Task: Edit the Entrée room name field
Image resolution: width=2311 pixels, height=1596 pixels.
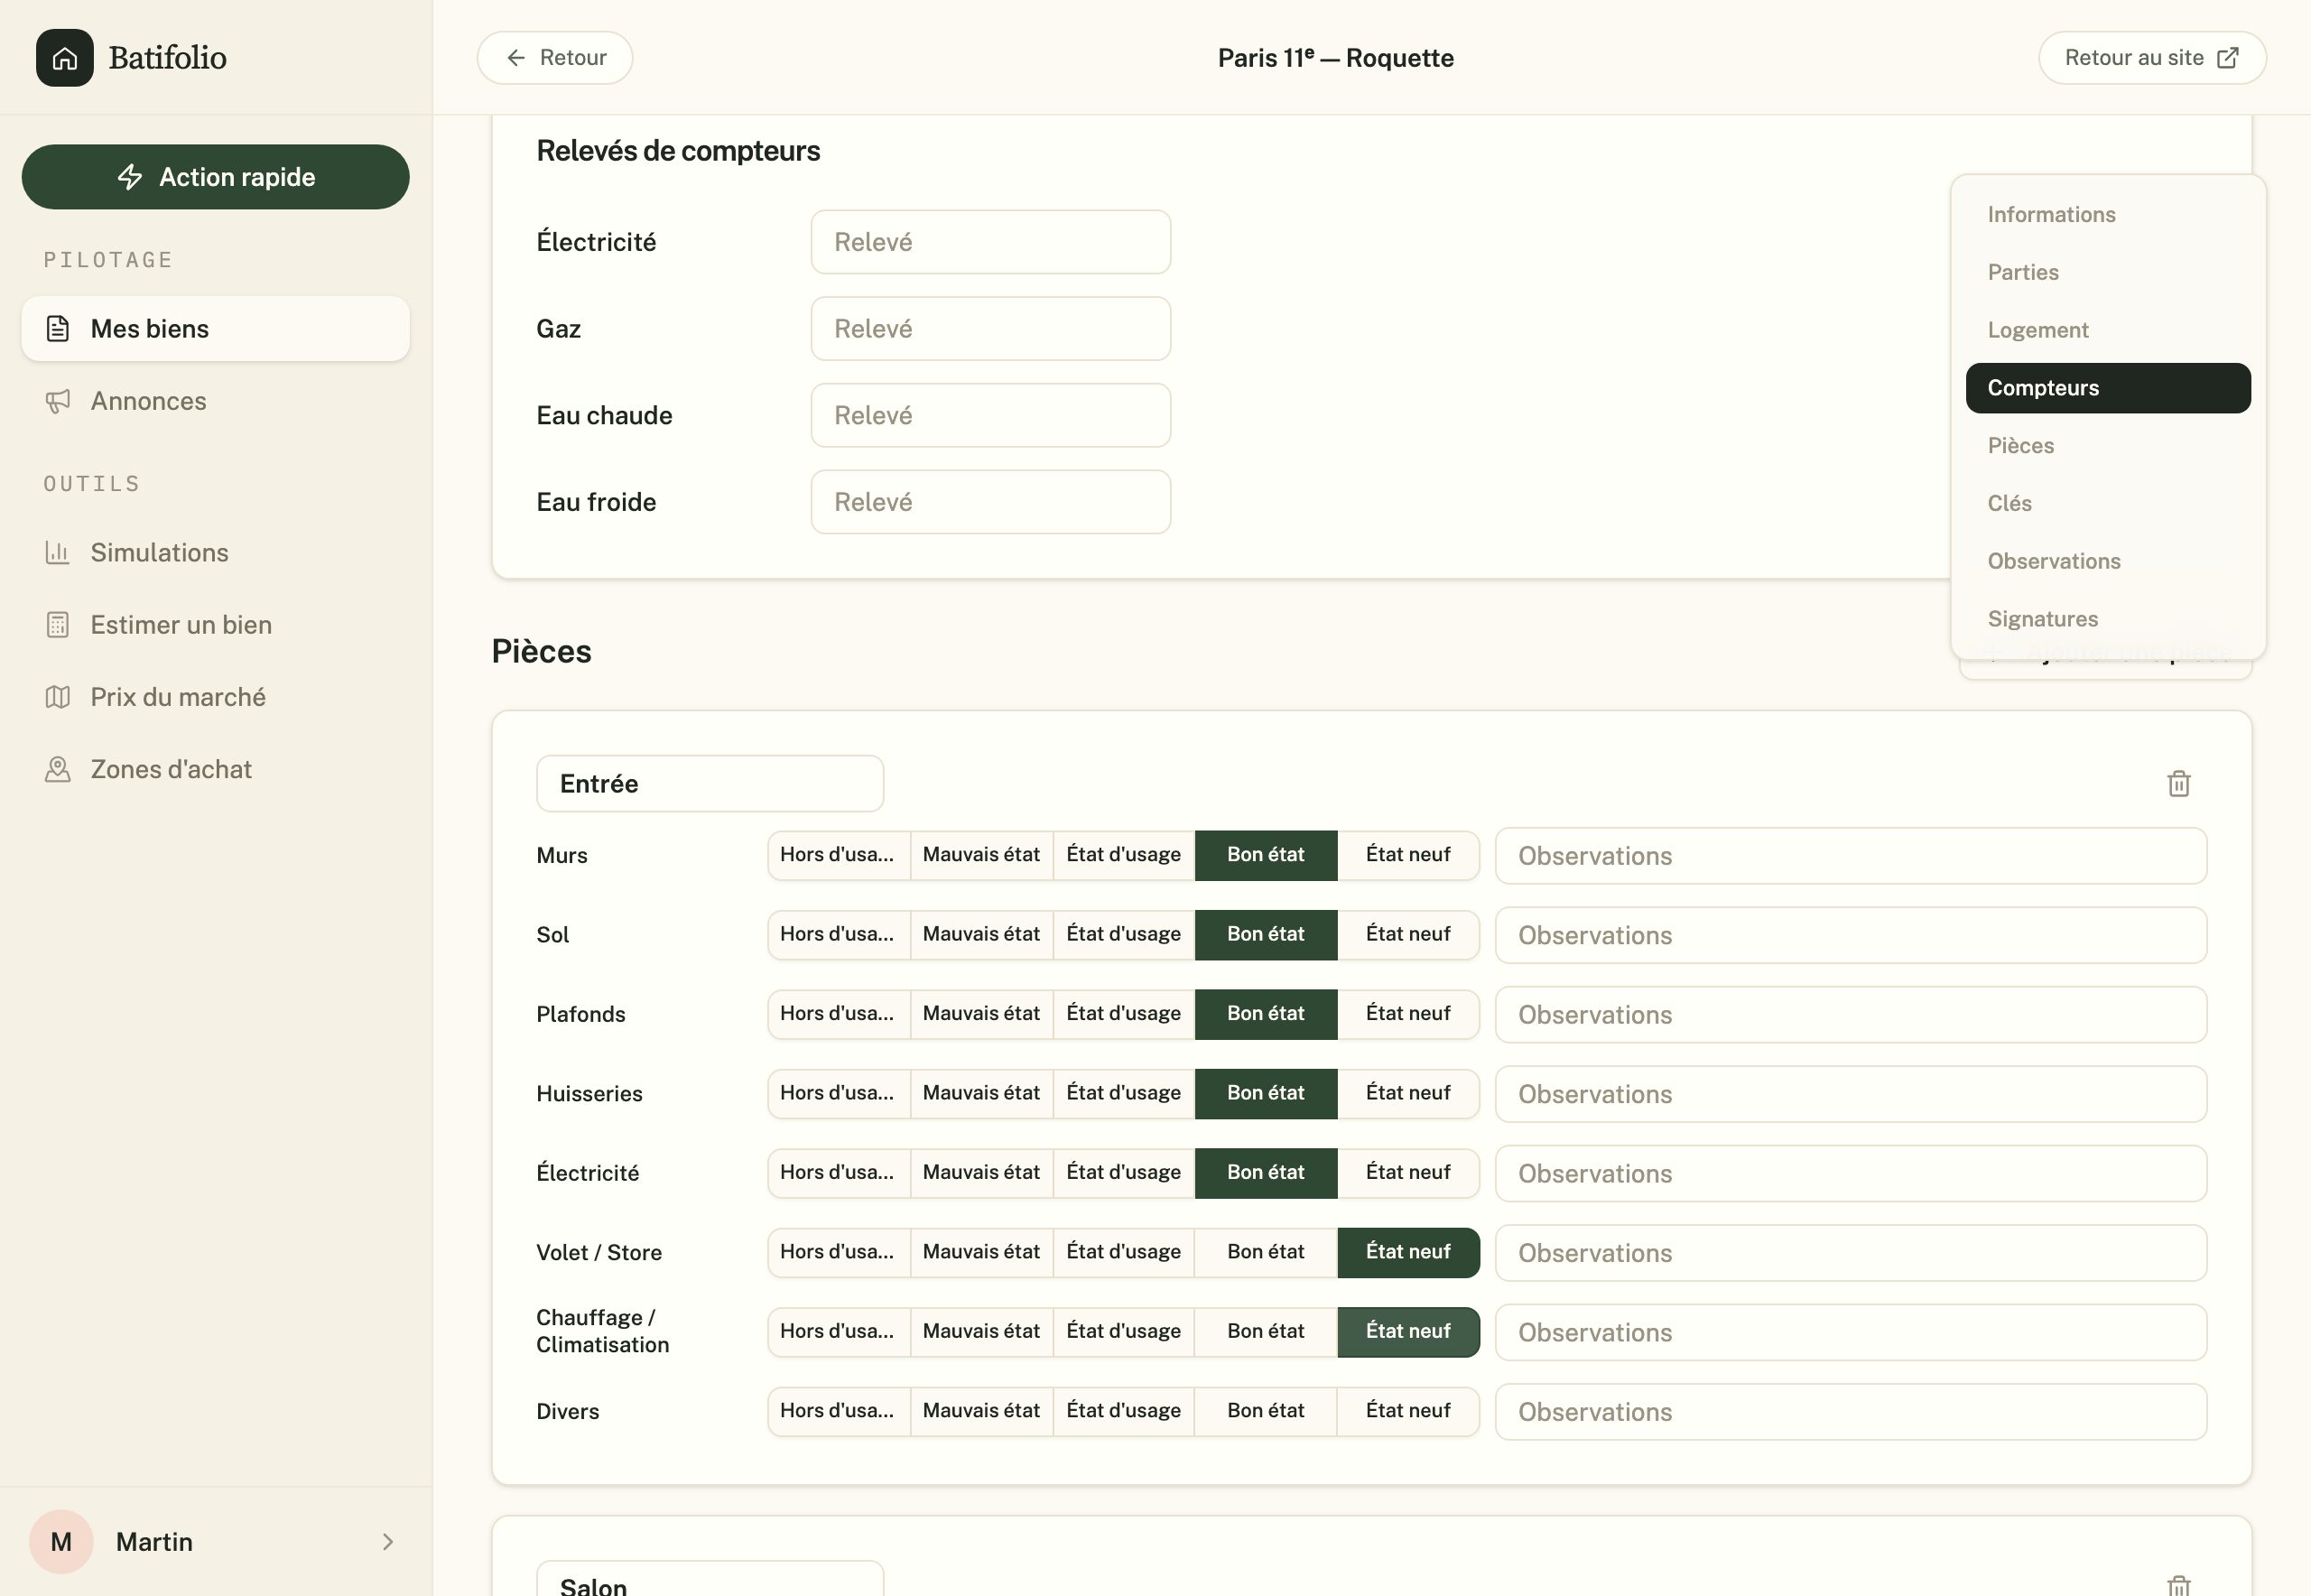Action: pos(710,784)
